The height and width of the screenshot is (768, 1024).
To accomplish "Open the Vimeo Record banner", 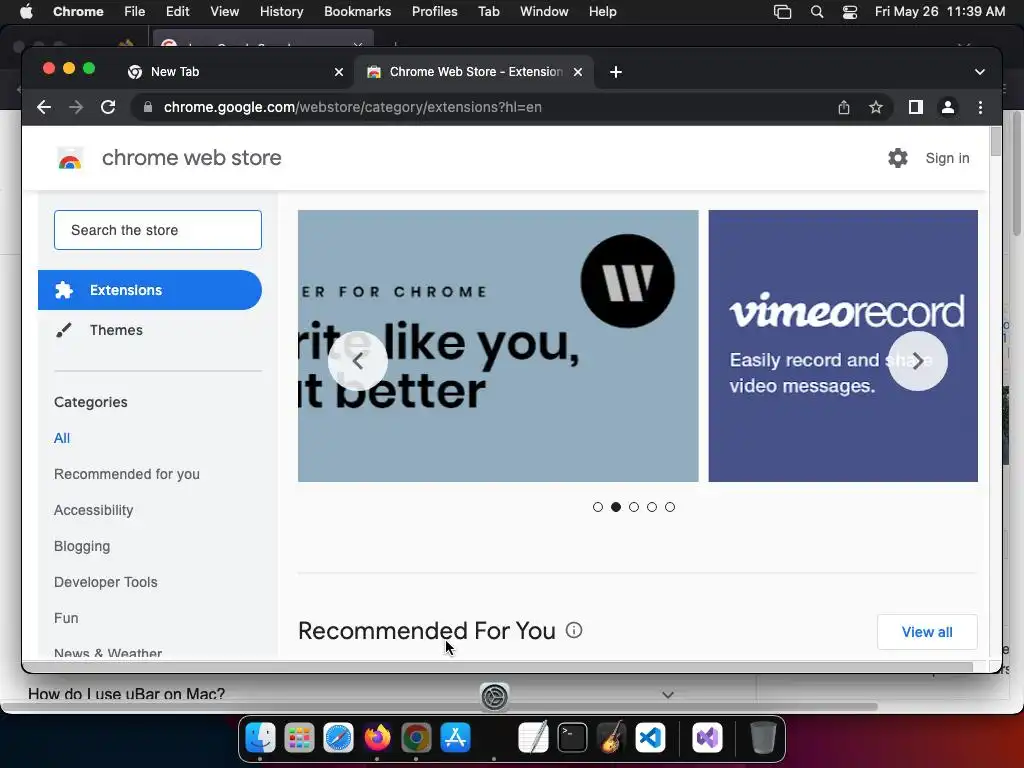I will point(843,346).
